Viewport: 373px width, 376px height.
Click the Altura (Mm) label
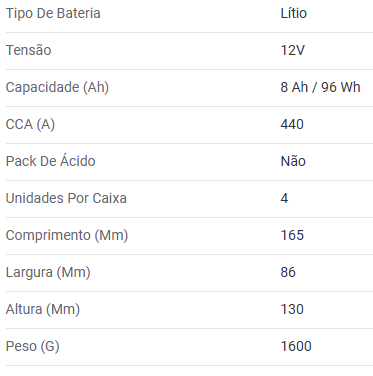click(x=43, y=310)
